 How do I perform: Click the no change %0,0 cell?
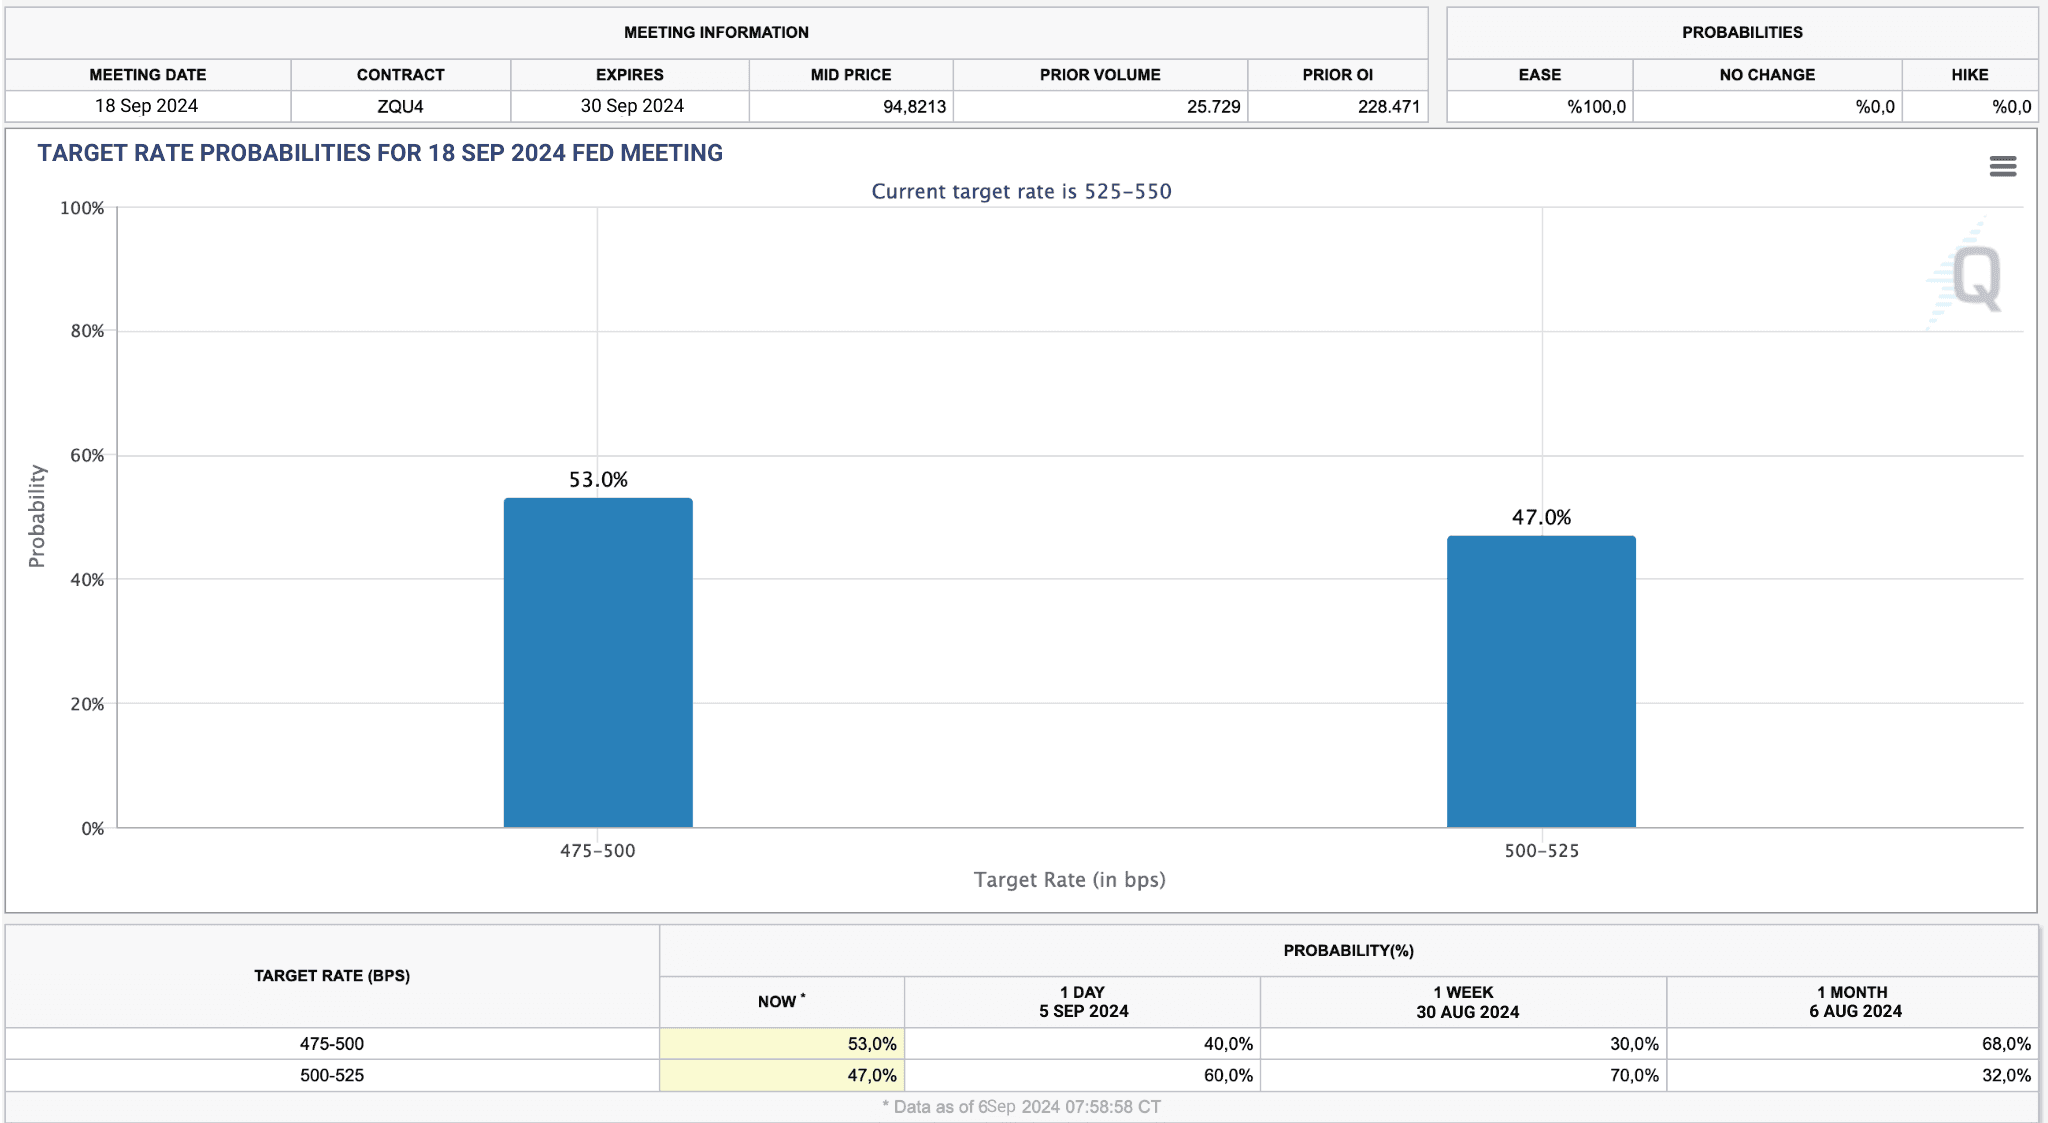point(1767,106)
